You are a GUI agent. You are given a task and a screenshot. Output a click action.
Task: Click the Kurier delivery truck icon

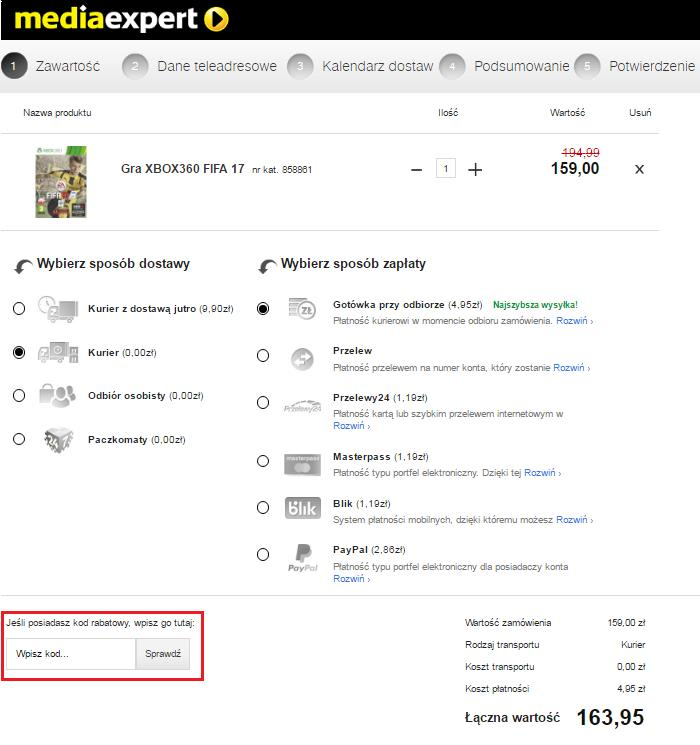click(x=58, y=352)
